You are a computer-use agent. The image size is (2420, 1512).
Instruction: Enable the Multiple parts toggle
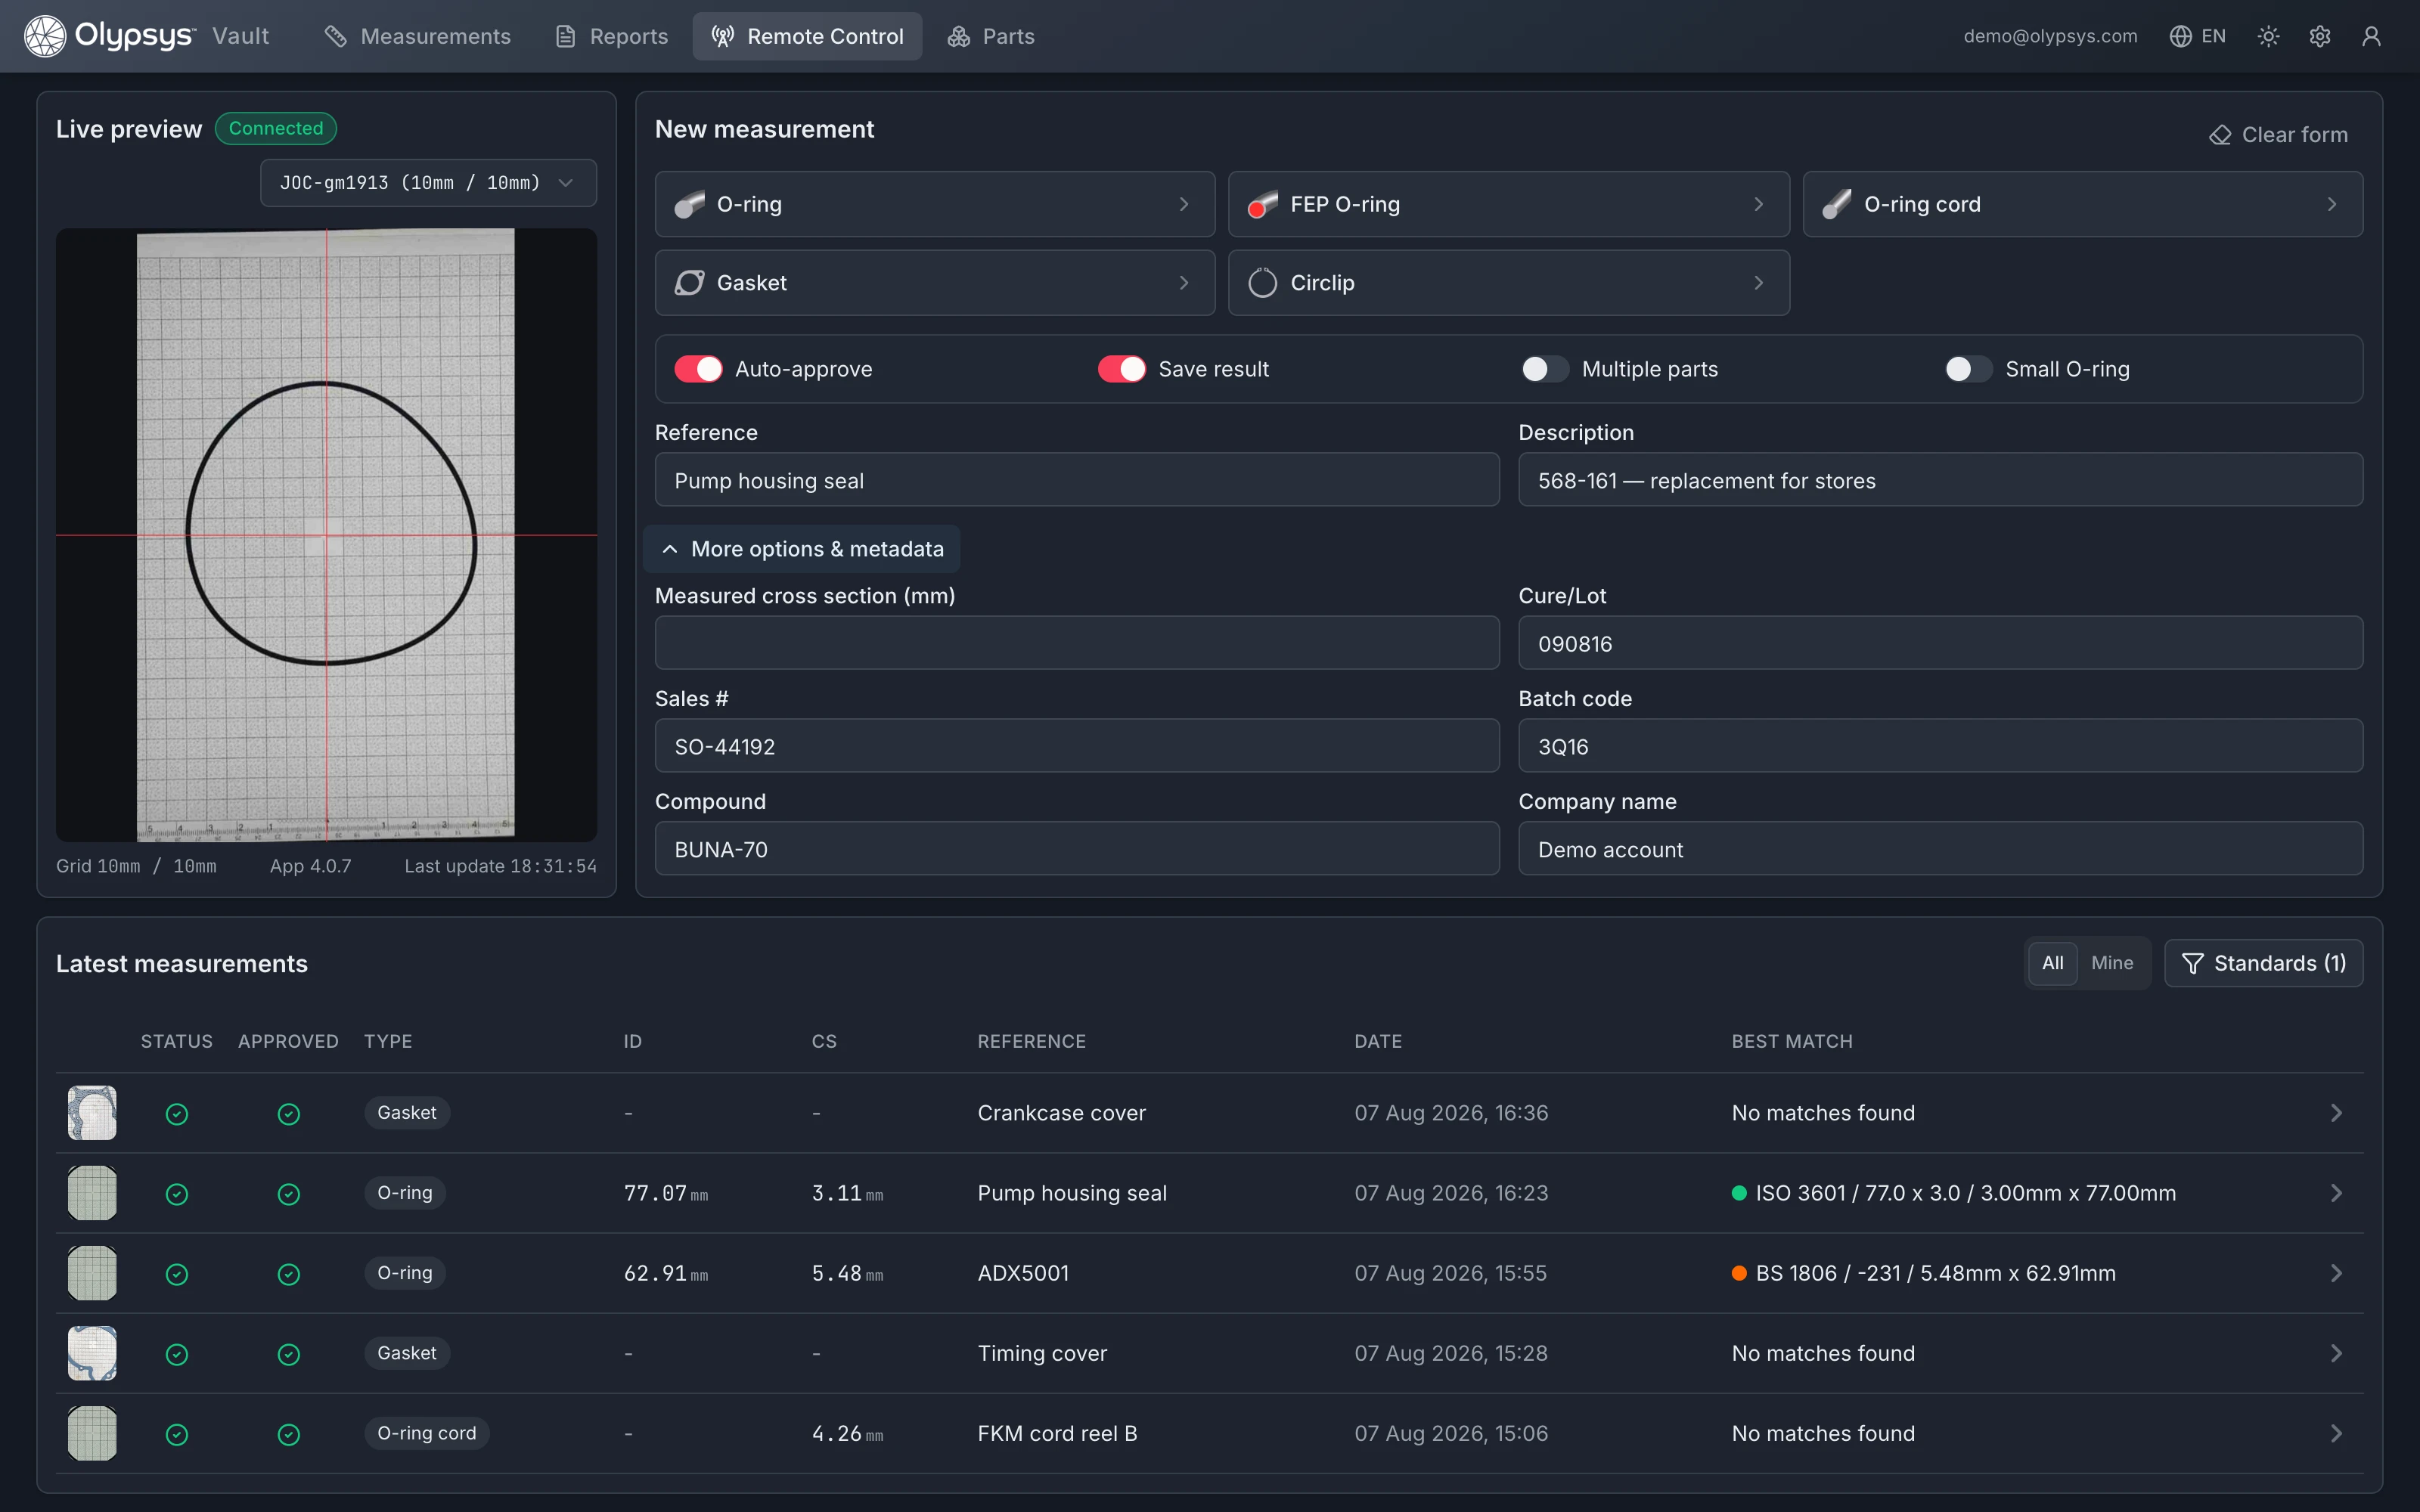click(1545, 369)
